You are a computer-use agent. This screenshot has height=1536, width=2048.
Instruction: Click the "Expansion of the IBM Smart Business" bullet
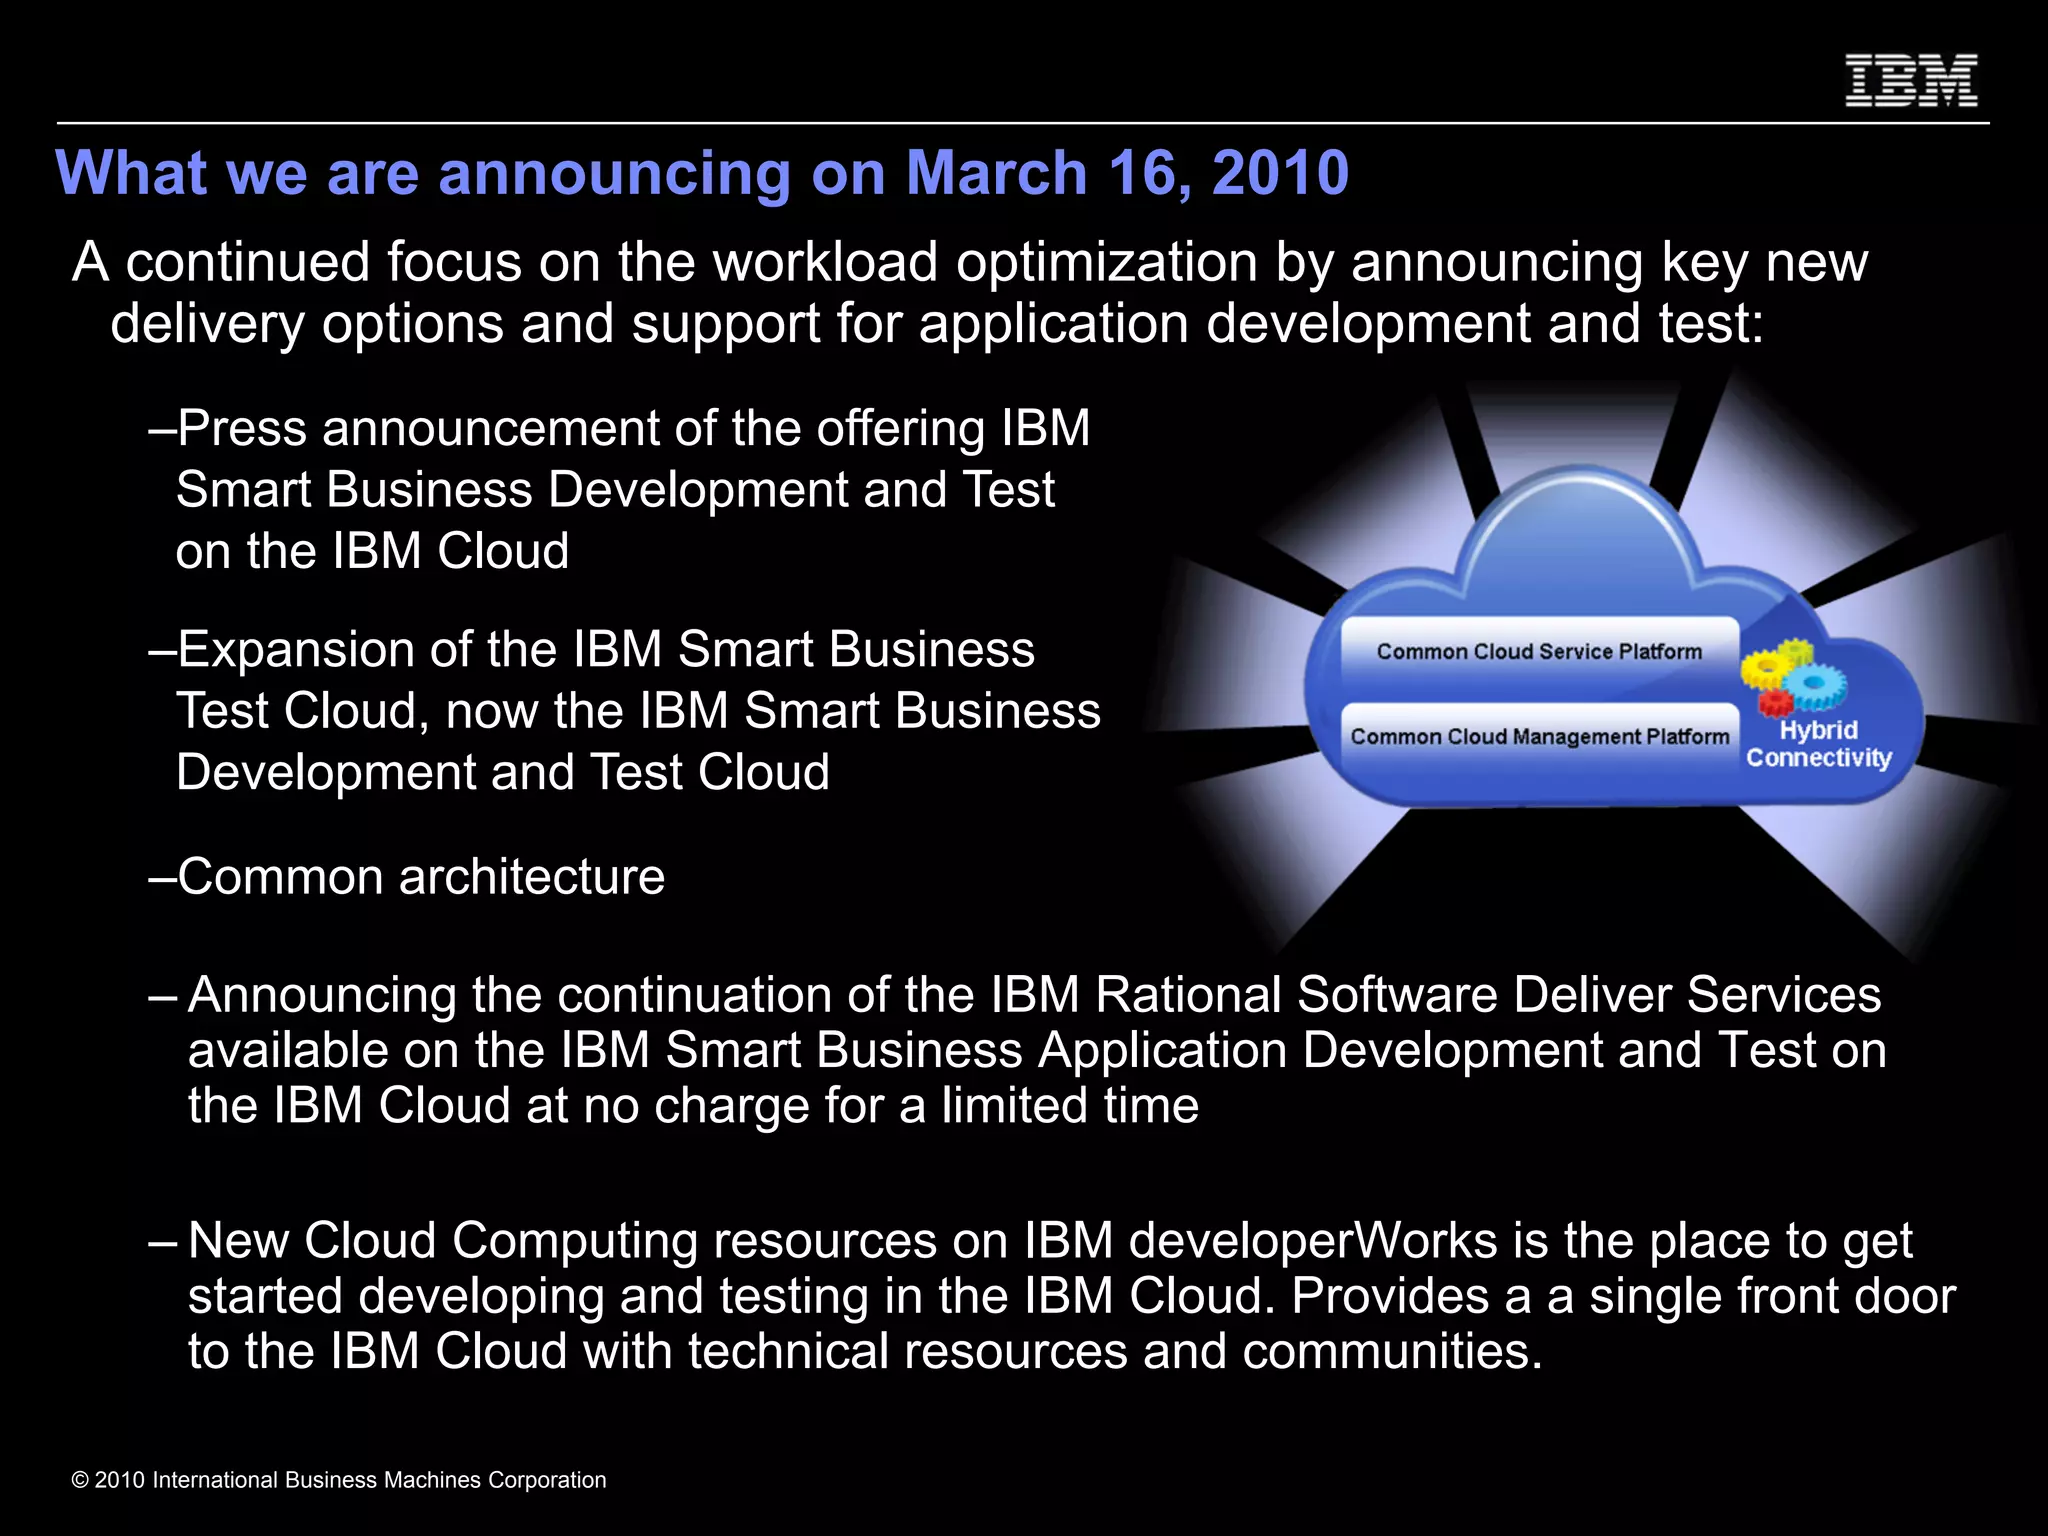pyautogui.click(x=624, y=711)
